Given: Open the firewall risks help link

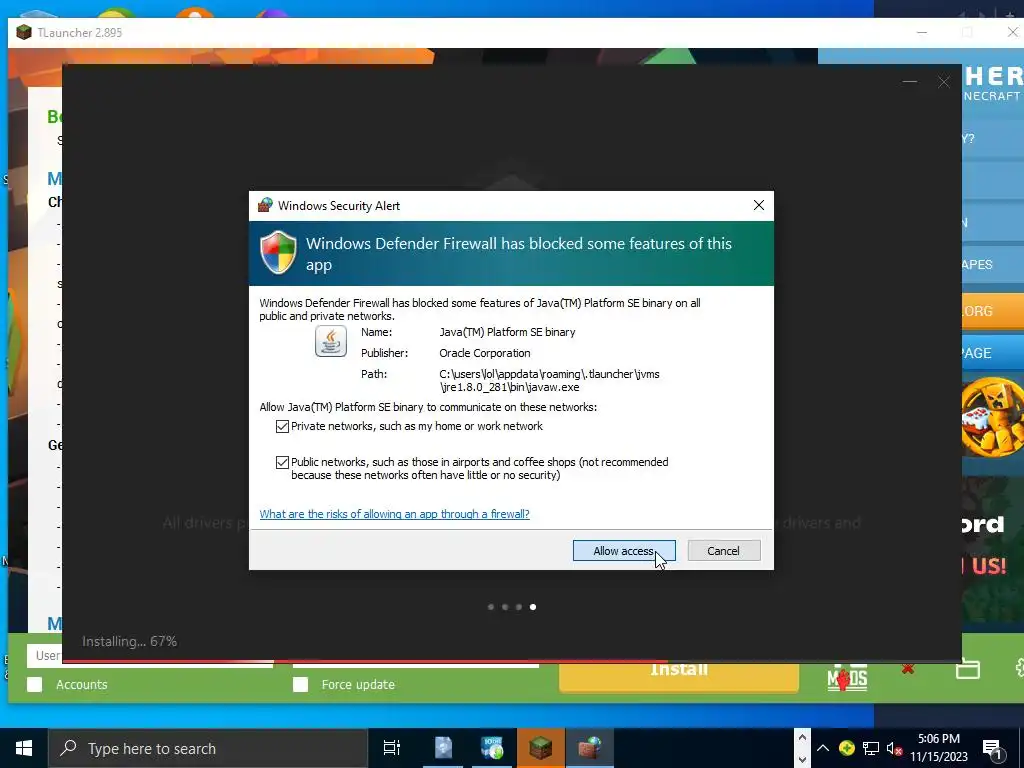Looking at the screenshot, I should tap(394, 514).
